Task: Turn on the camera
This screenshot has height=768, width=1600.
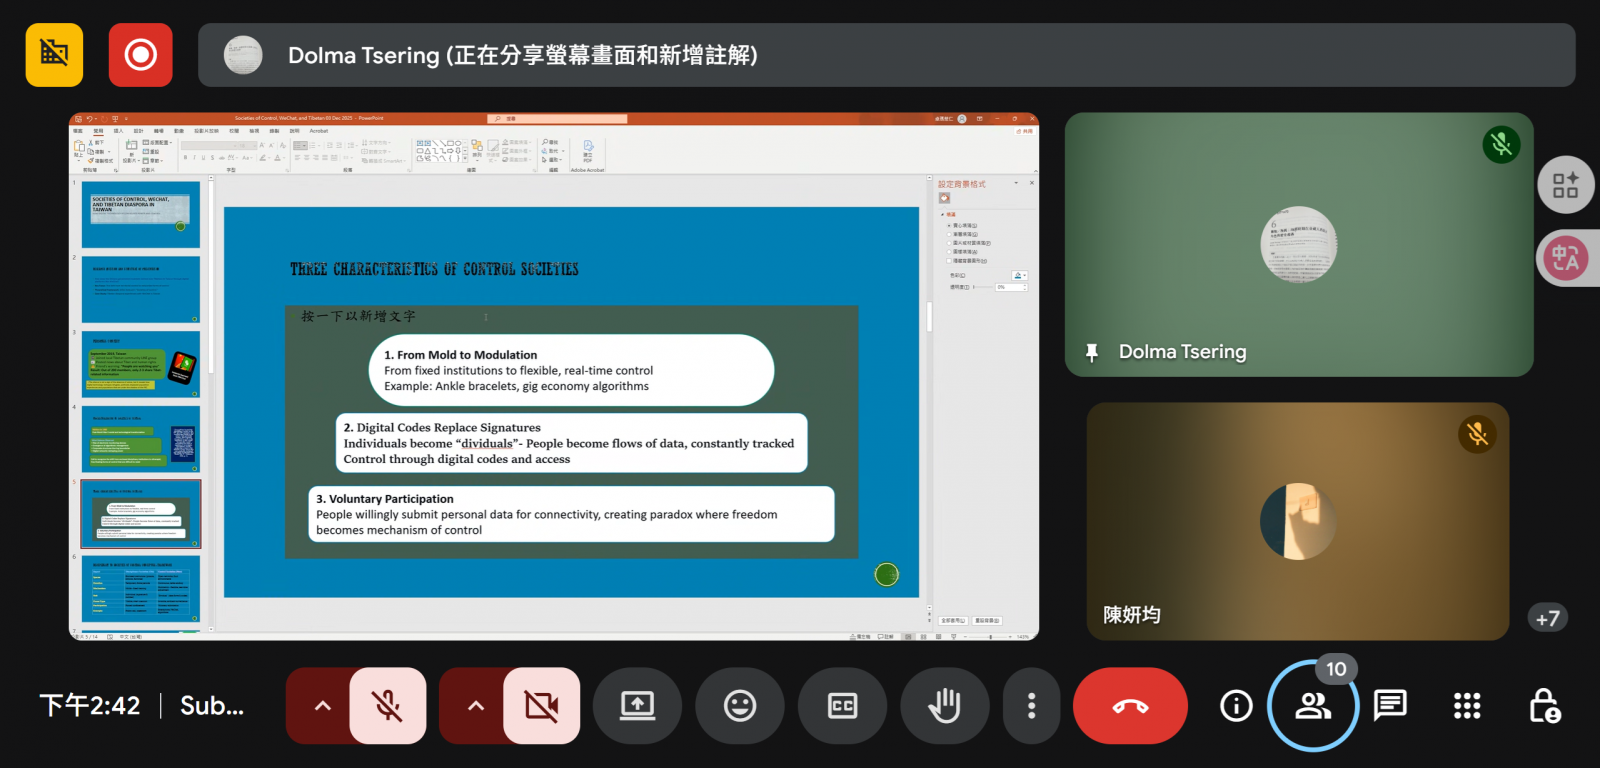Action: tap(541, 706)
